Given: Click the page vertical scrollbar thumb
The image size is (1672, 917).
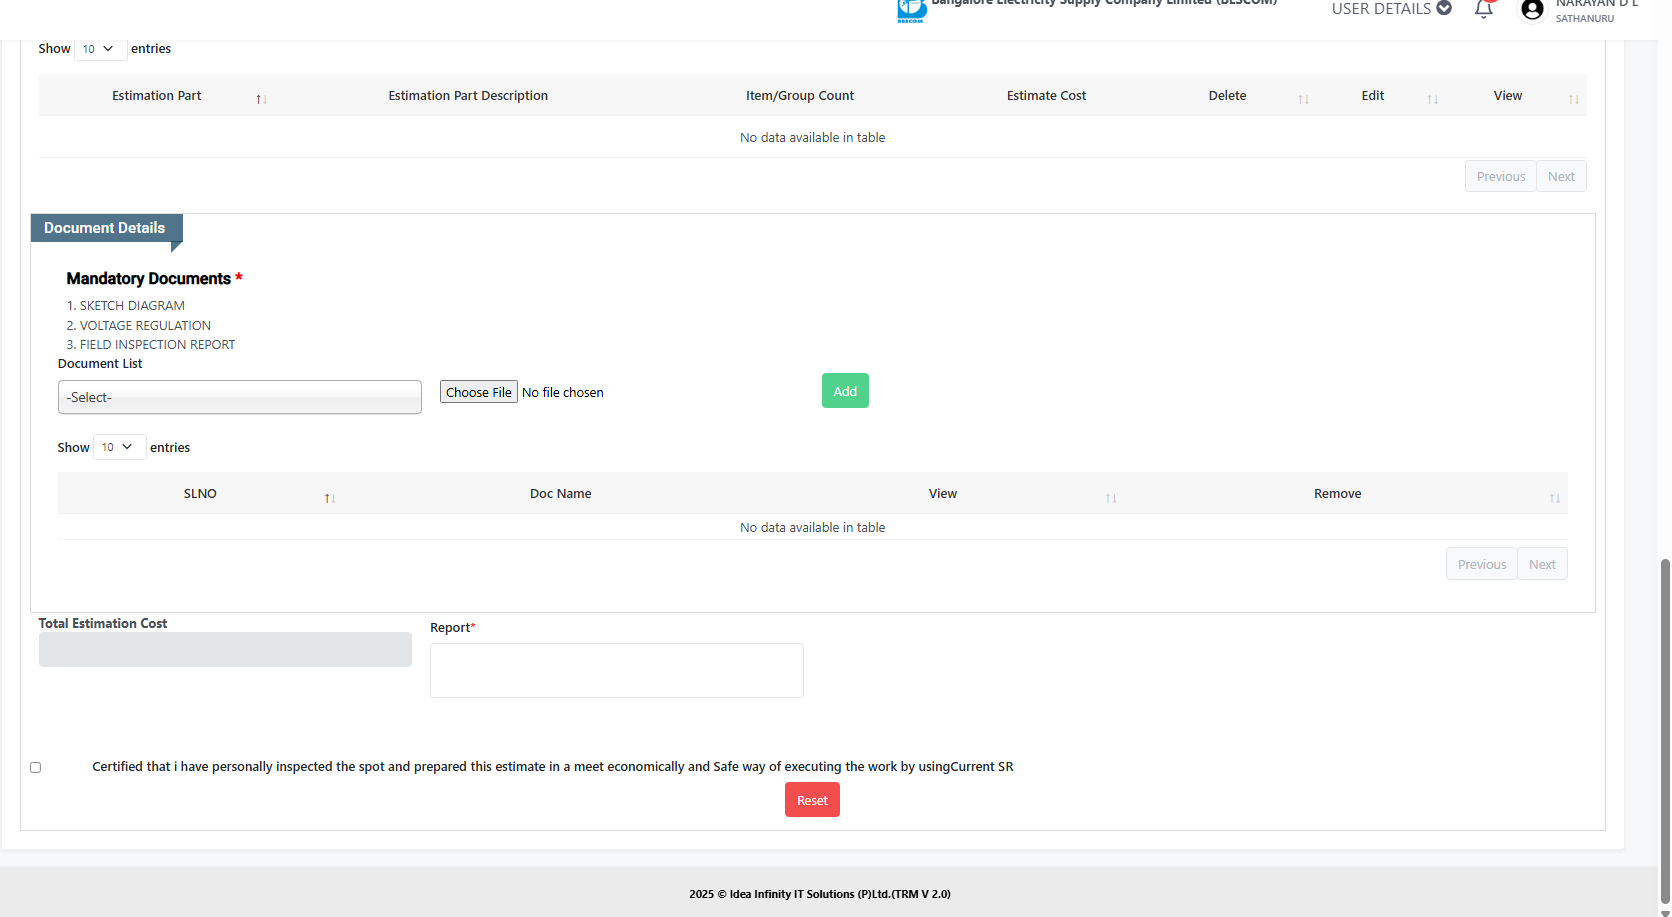Looking at the screenshot, I should coord(1665,730).
